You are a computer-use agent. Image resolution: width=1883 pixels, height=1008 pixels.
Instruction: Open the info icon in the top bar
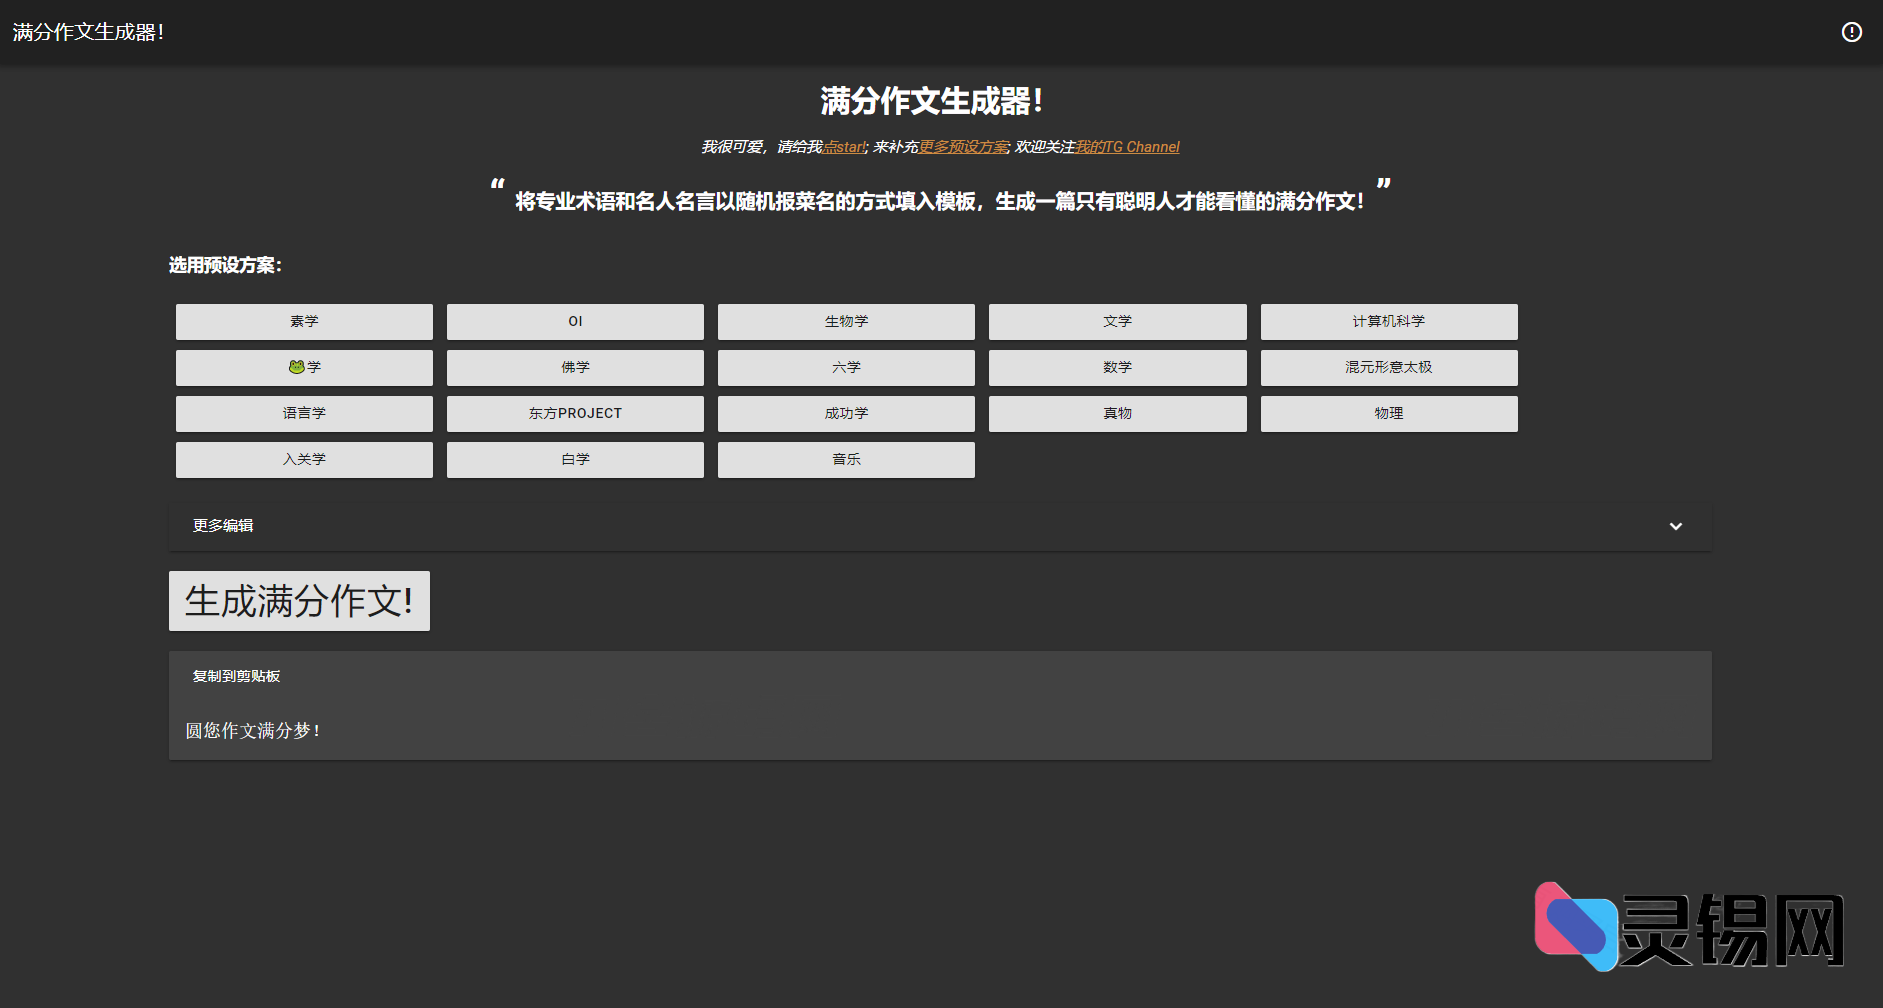tap(1851, 31)
